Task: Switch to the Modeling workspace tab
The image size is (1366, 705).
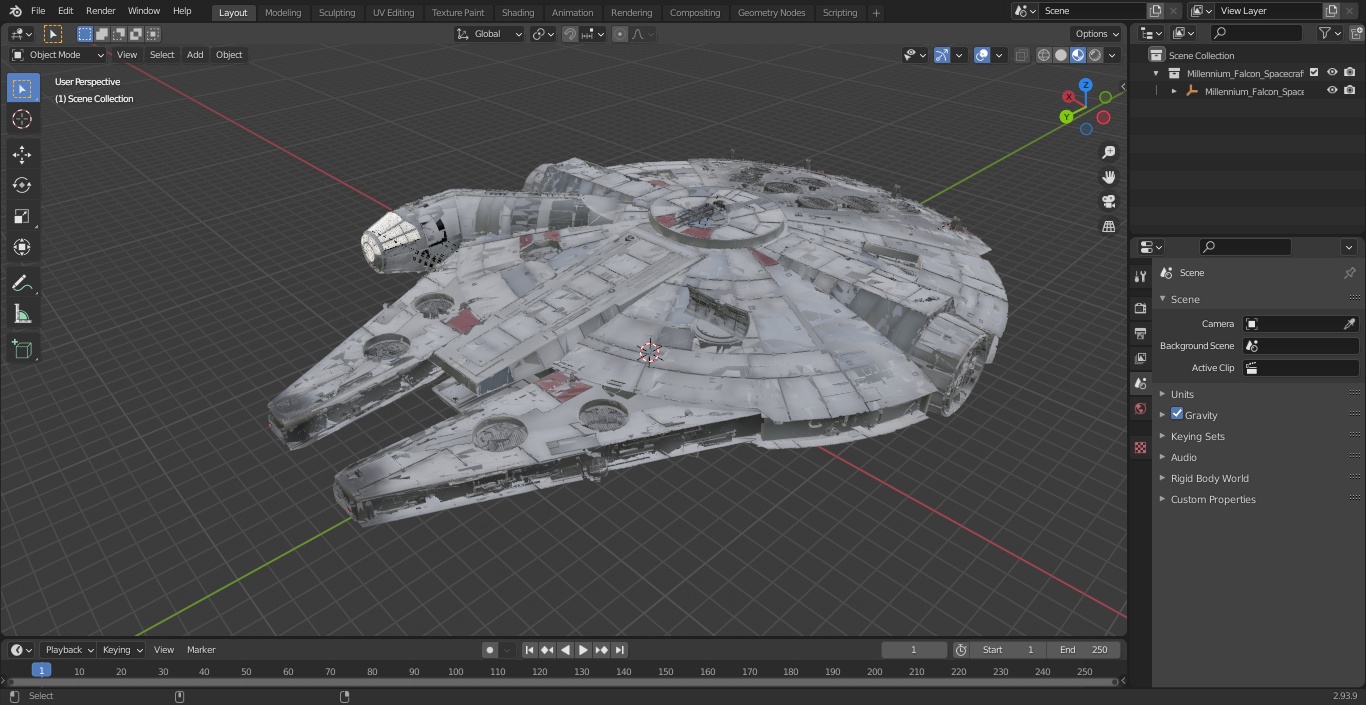Action: [x=283, y=13]
